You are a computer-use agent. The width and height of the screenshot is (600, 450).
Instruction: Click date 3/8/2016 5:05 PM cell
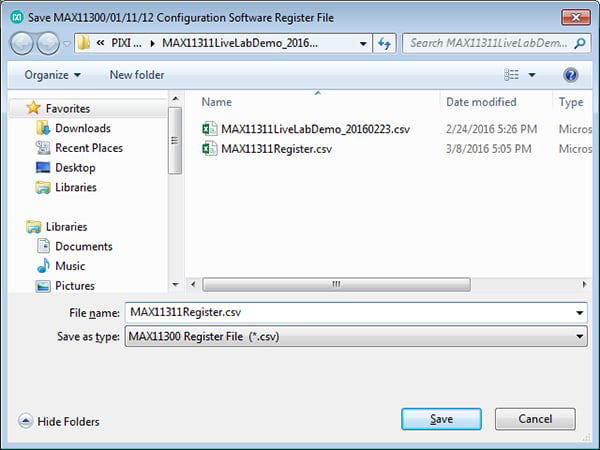click(x=489, y=149)
